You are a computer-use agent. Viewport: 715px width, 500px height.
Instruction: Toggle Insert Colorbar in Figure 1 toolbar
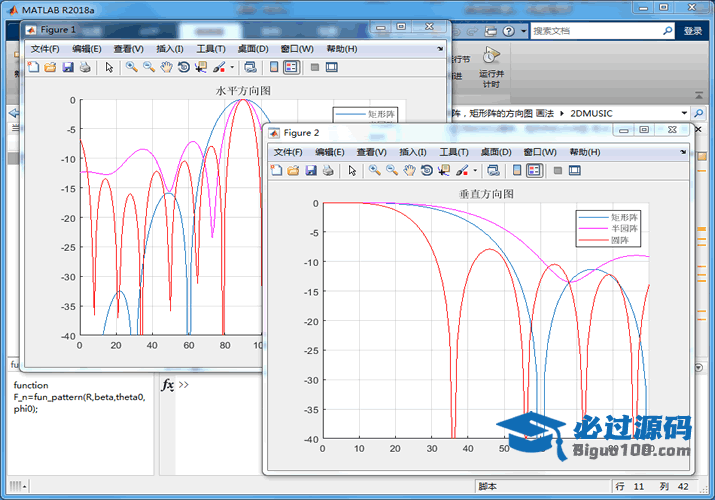[x=274, y=68]
